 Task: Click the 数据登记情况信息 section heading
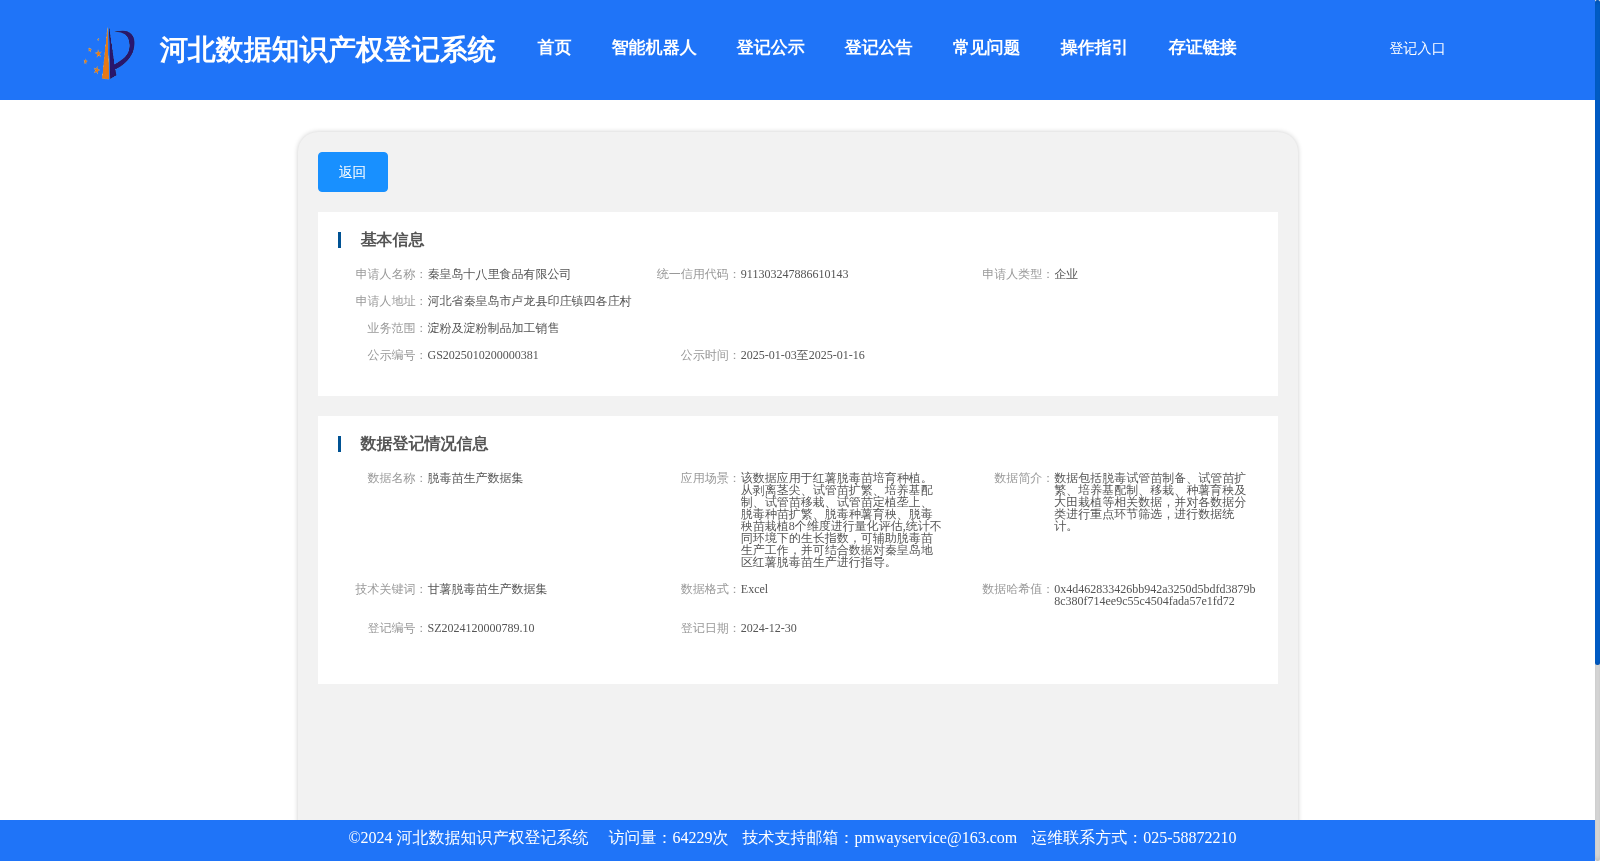424,444
